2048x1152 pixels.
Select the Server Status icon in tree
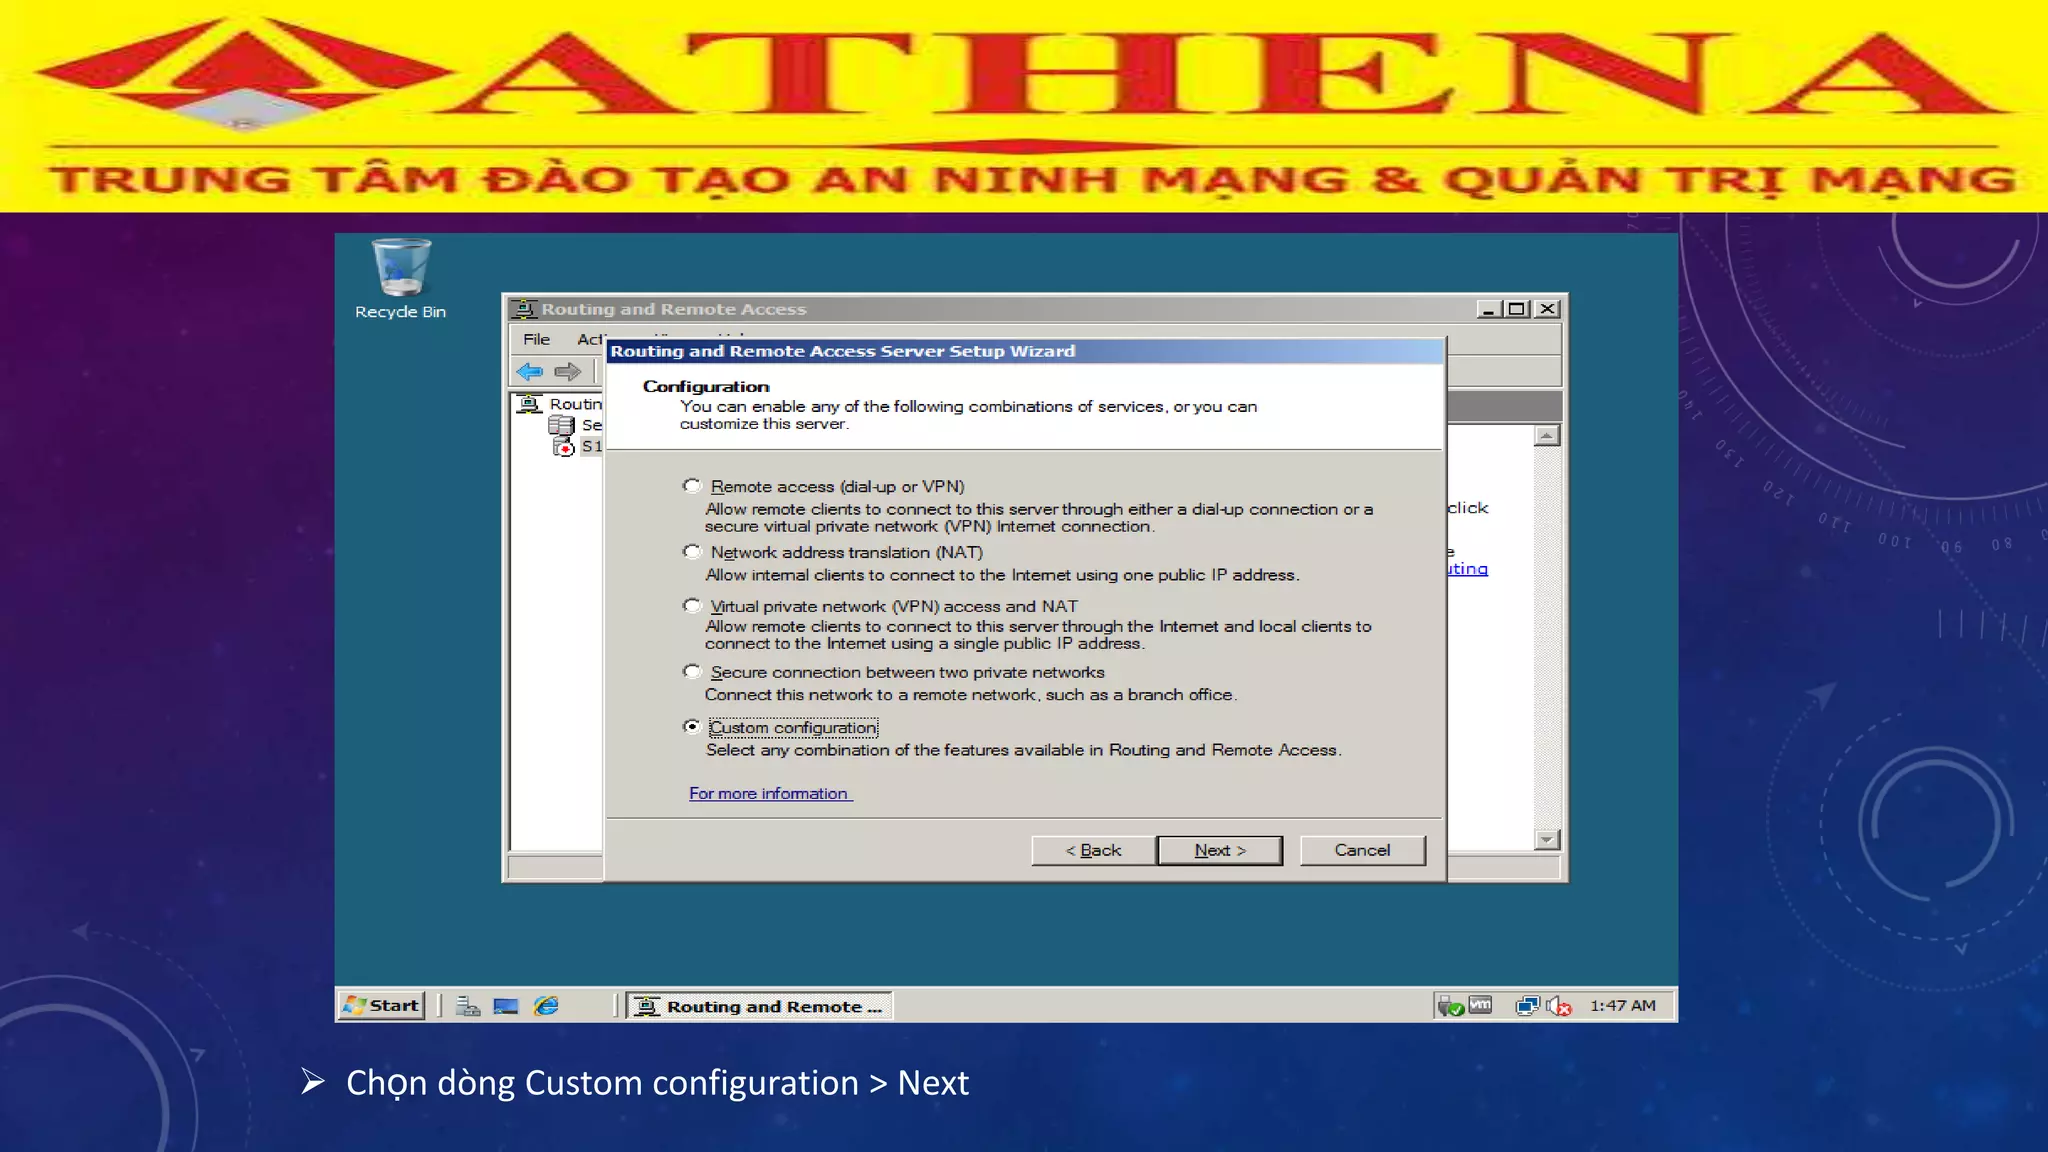pos(561,425)
